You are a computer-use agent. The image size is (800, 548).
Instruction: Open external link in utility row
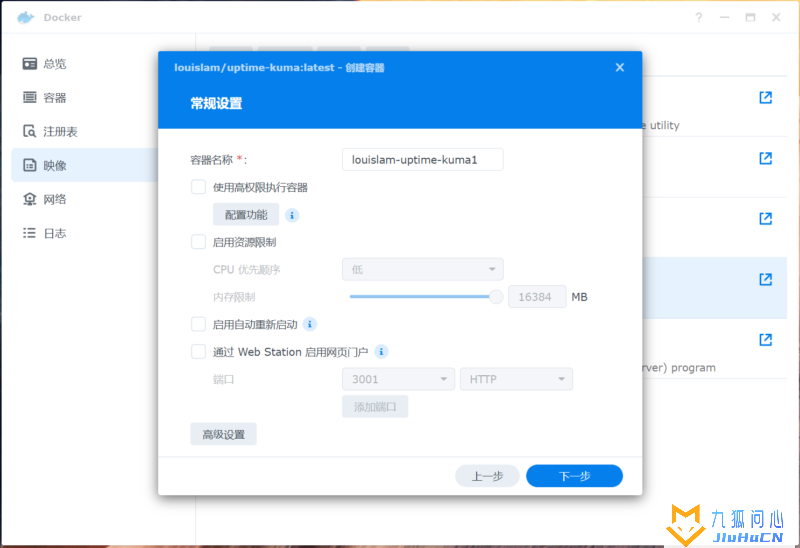click(x=765, y=97)
